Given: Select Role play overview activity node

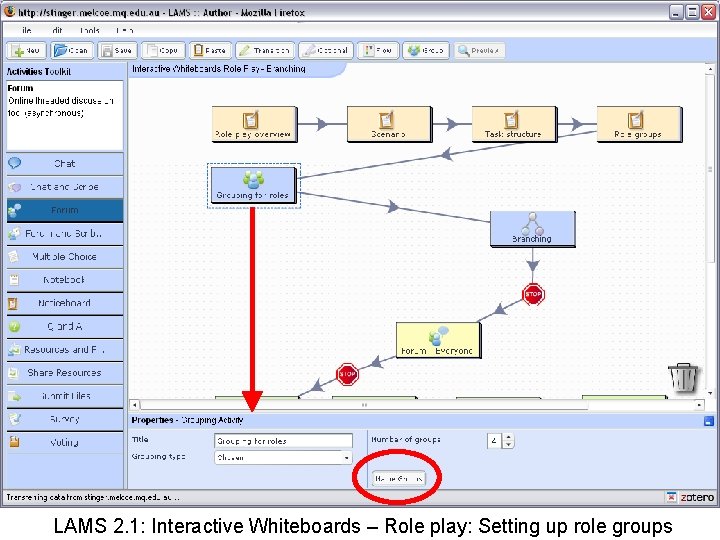Looking at the screenshot, I should [x=254, y=124].
